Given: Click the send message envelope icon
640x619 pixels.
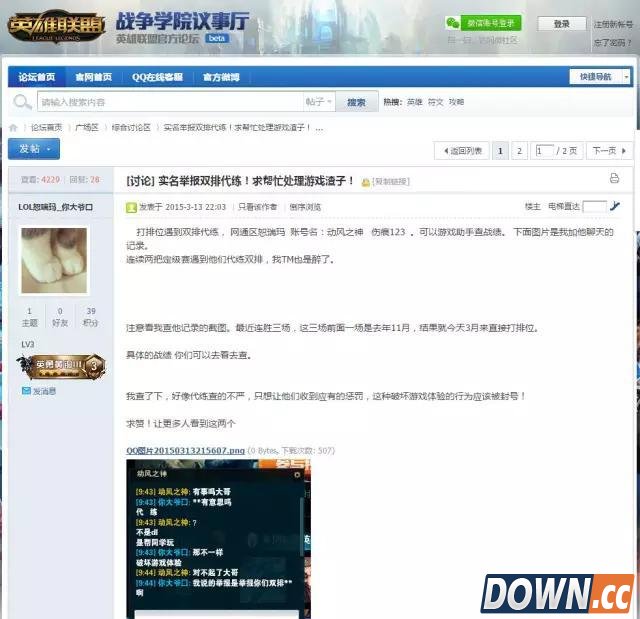Looking at the screenshot, I should click(x=26, y=391).
